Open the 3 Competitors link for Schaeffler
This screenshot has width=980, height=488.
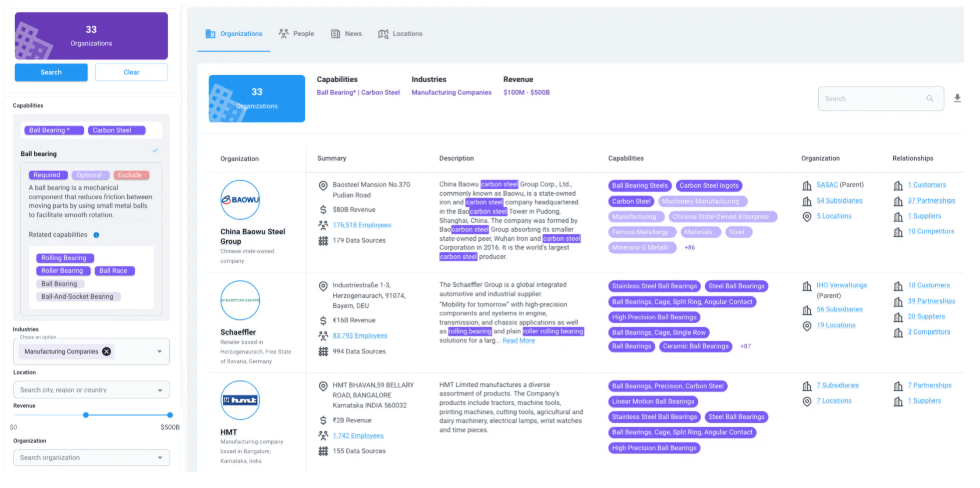(x=929, y=332)
